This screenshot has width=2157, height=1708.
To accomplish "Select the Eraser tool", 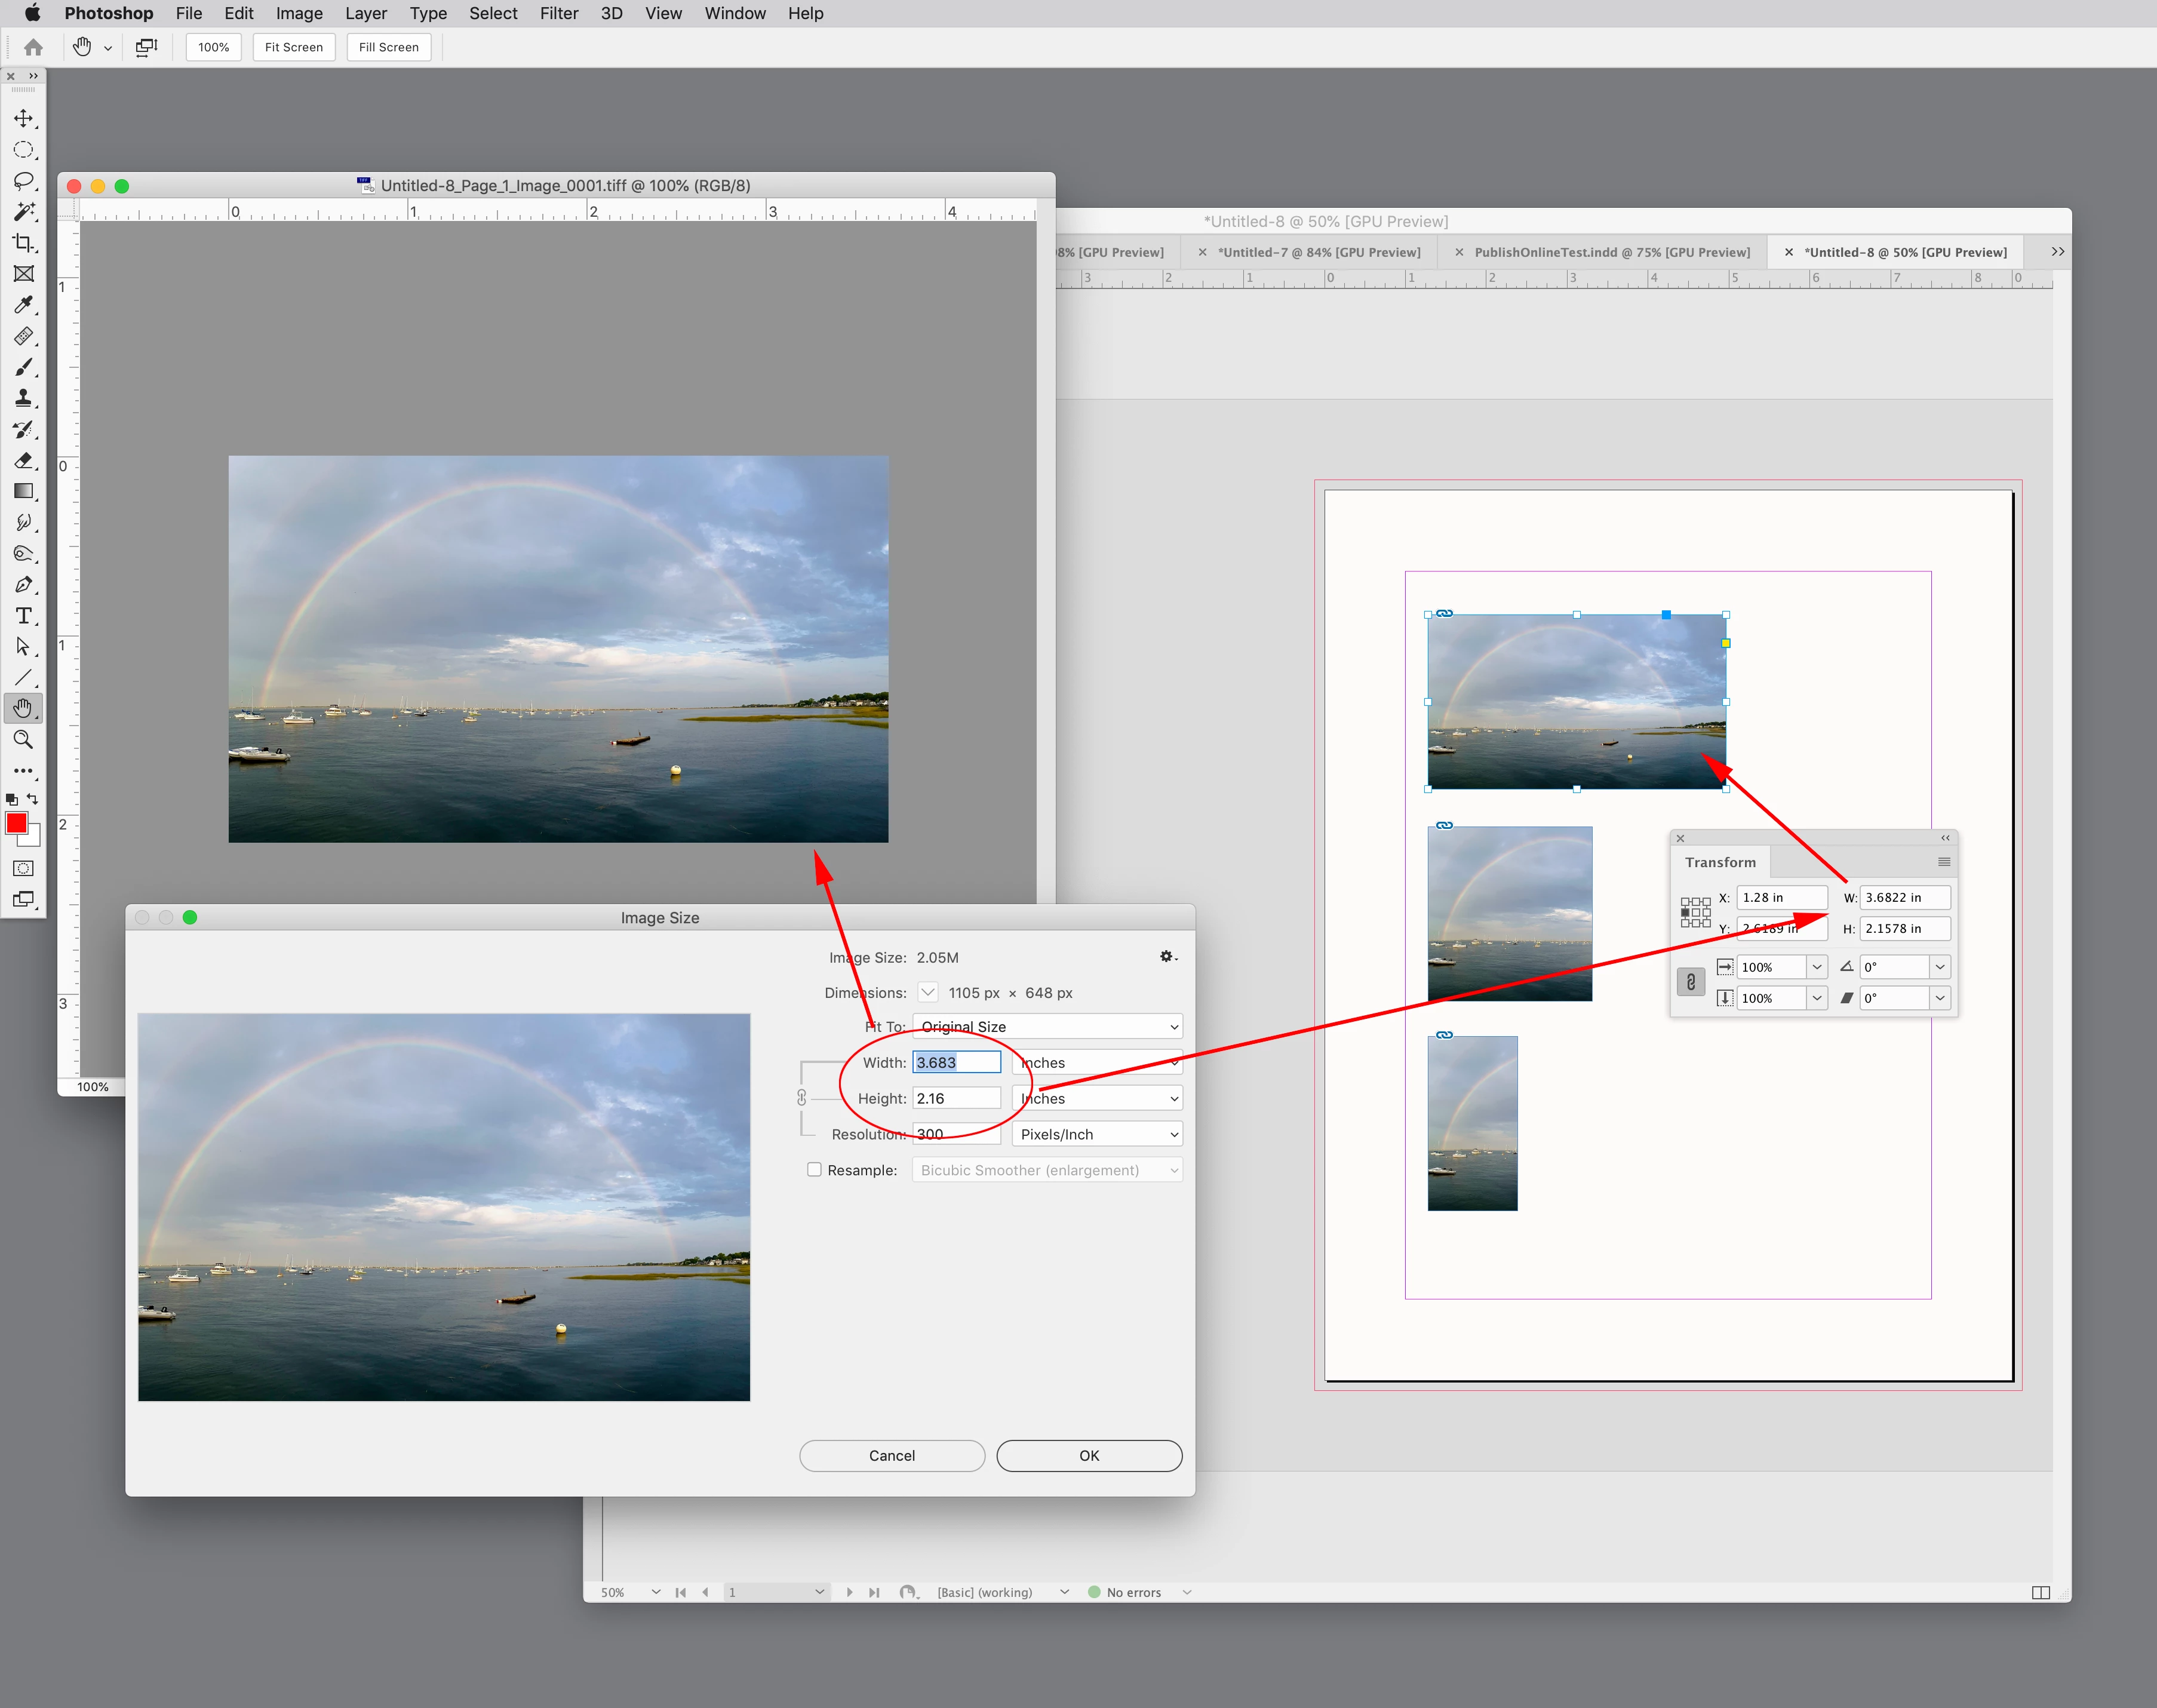I will (23, 461).
